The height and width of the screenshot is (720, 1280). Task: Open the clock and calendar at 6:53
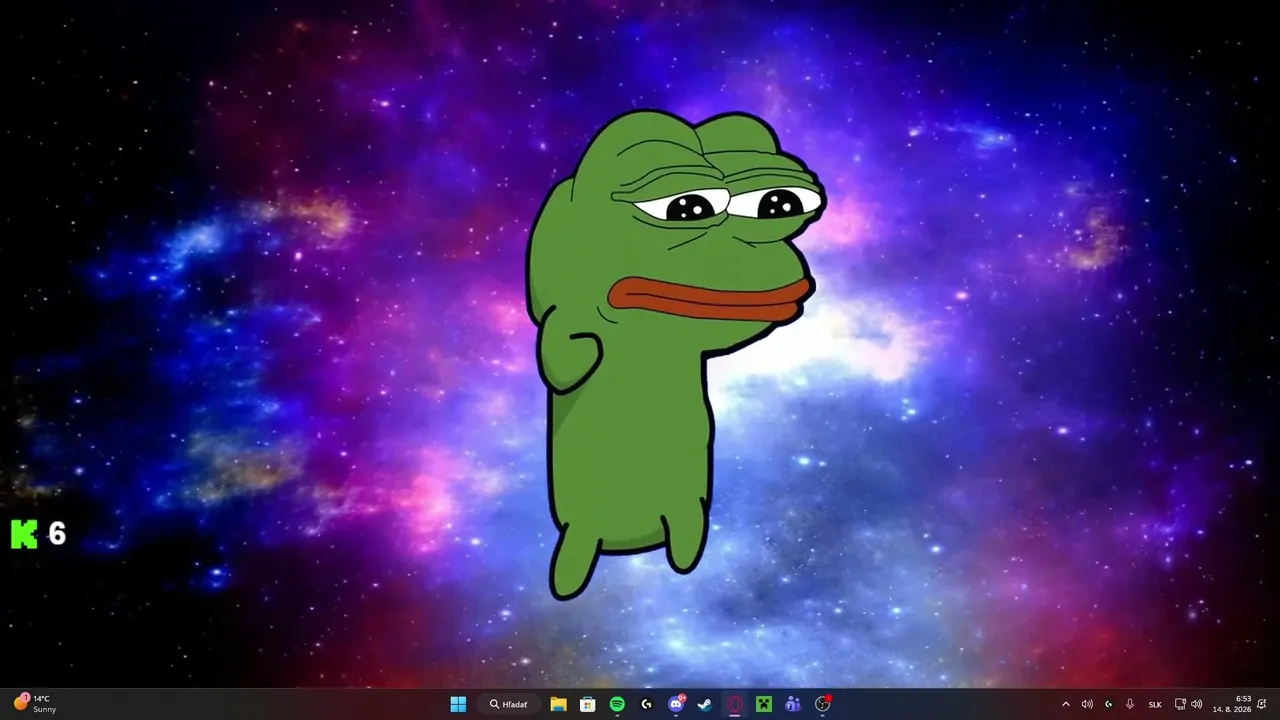pyautogui.click(x=1232, y=704)
